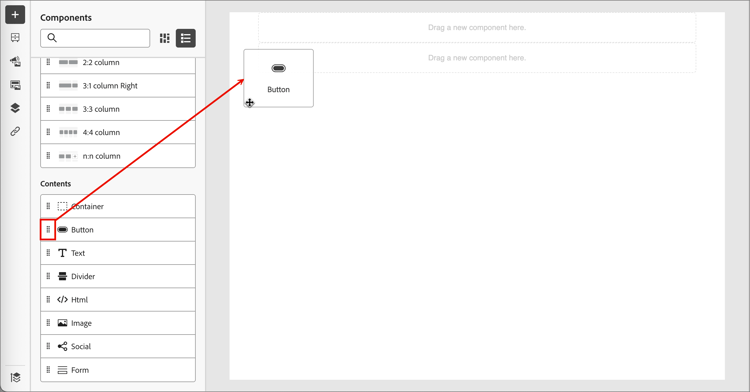Click the dragged Button card on canvas
The width and height of the screenshot is (750, 392).
[278, 78]
